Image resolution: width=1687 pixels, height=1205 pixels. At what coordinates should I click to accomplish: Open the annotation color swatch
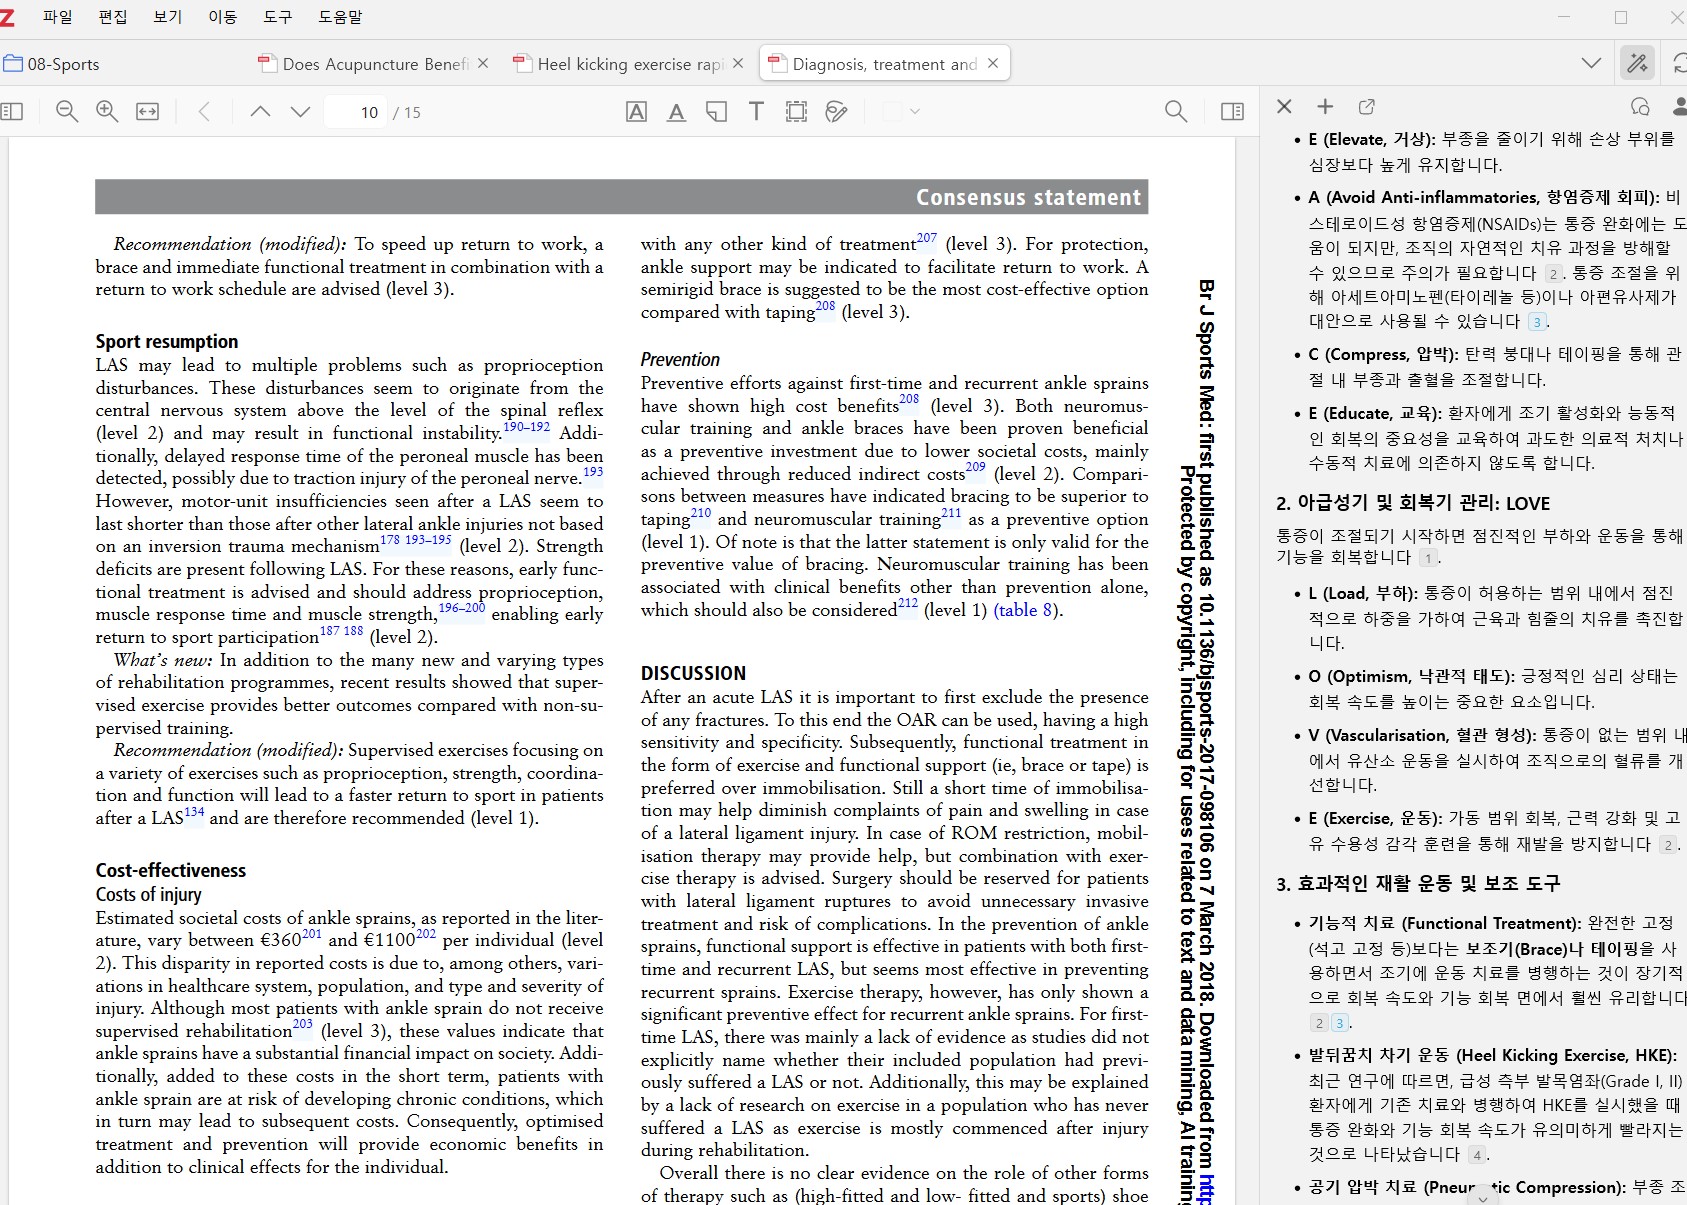tap(892, 112)
